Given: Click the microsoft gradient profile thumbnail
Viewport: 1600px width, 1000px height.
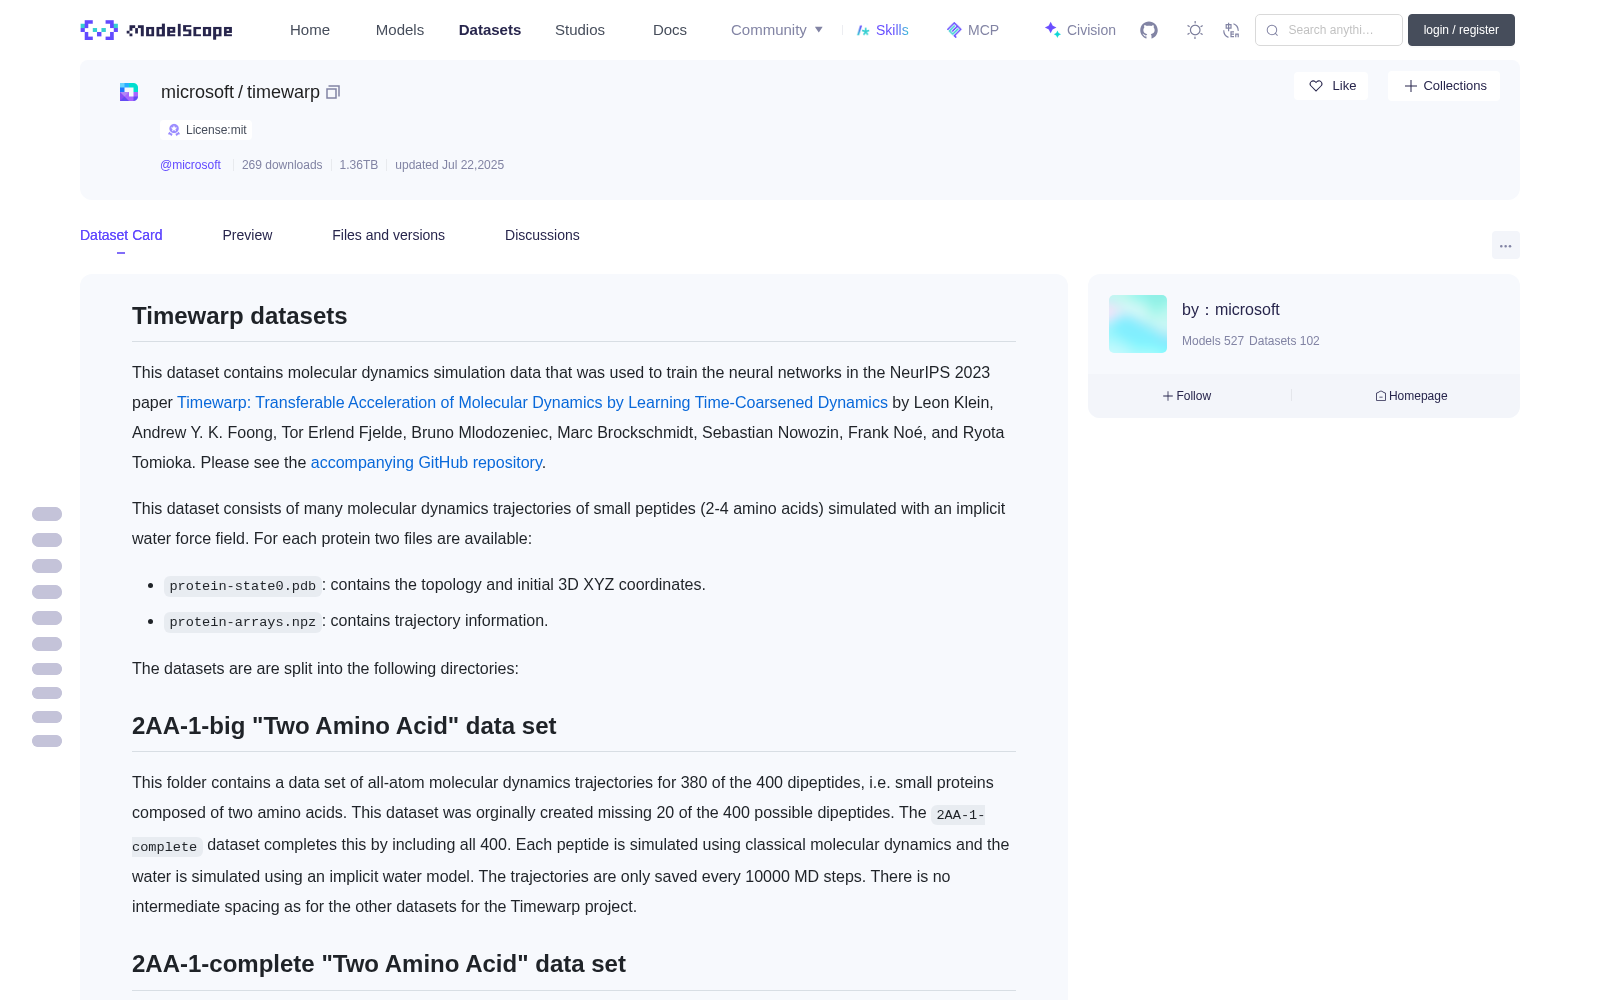Looking at the screenshot, I should pyautogui.click(x=1138, y=324).
